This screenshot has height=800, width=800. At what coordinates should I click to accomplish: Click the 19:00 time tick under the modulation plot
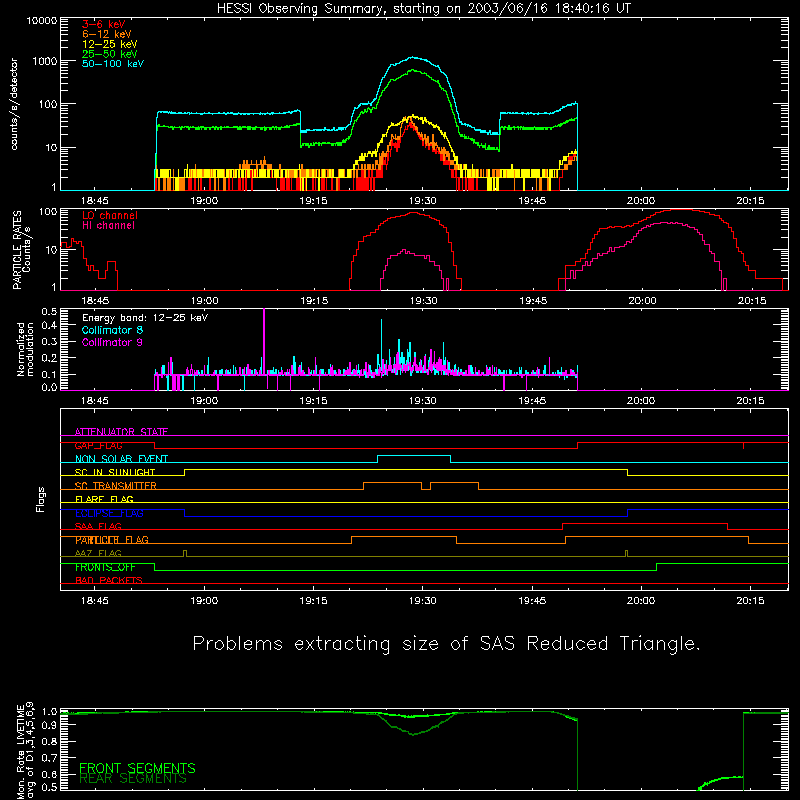coord(204,401)
